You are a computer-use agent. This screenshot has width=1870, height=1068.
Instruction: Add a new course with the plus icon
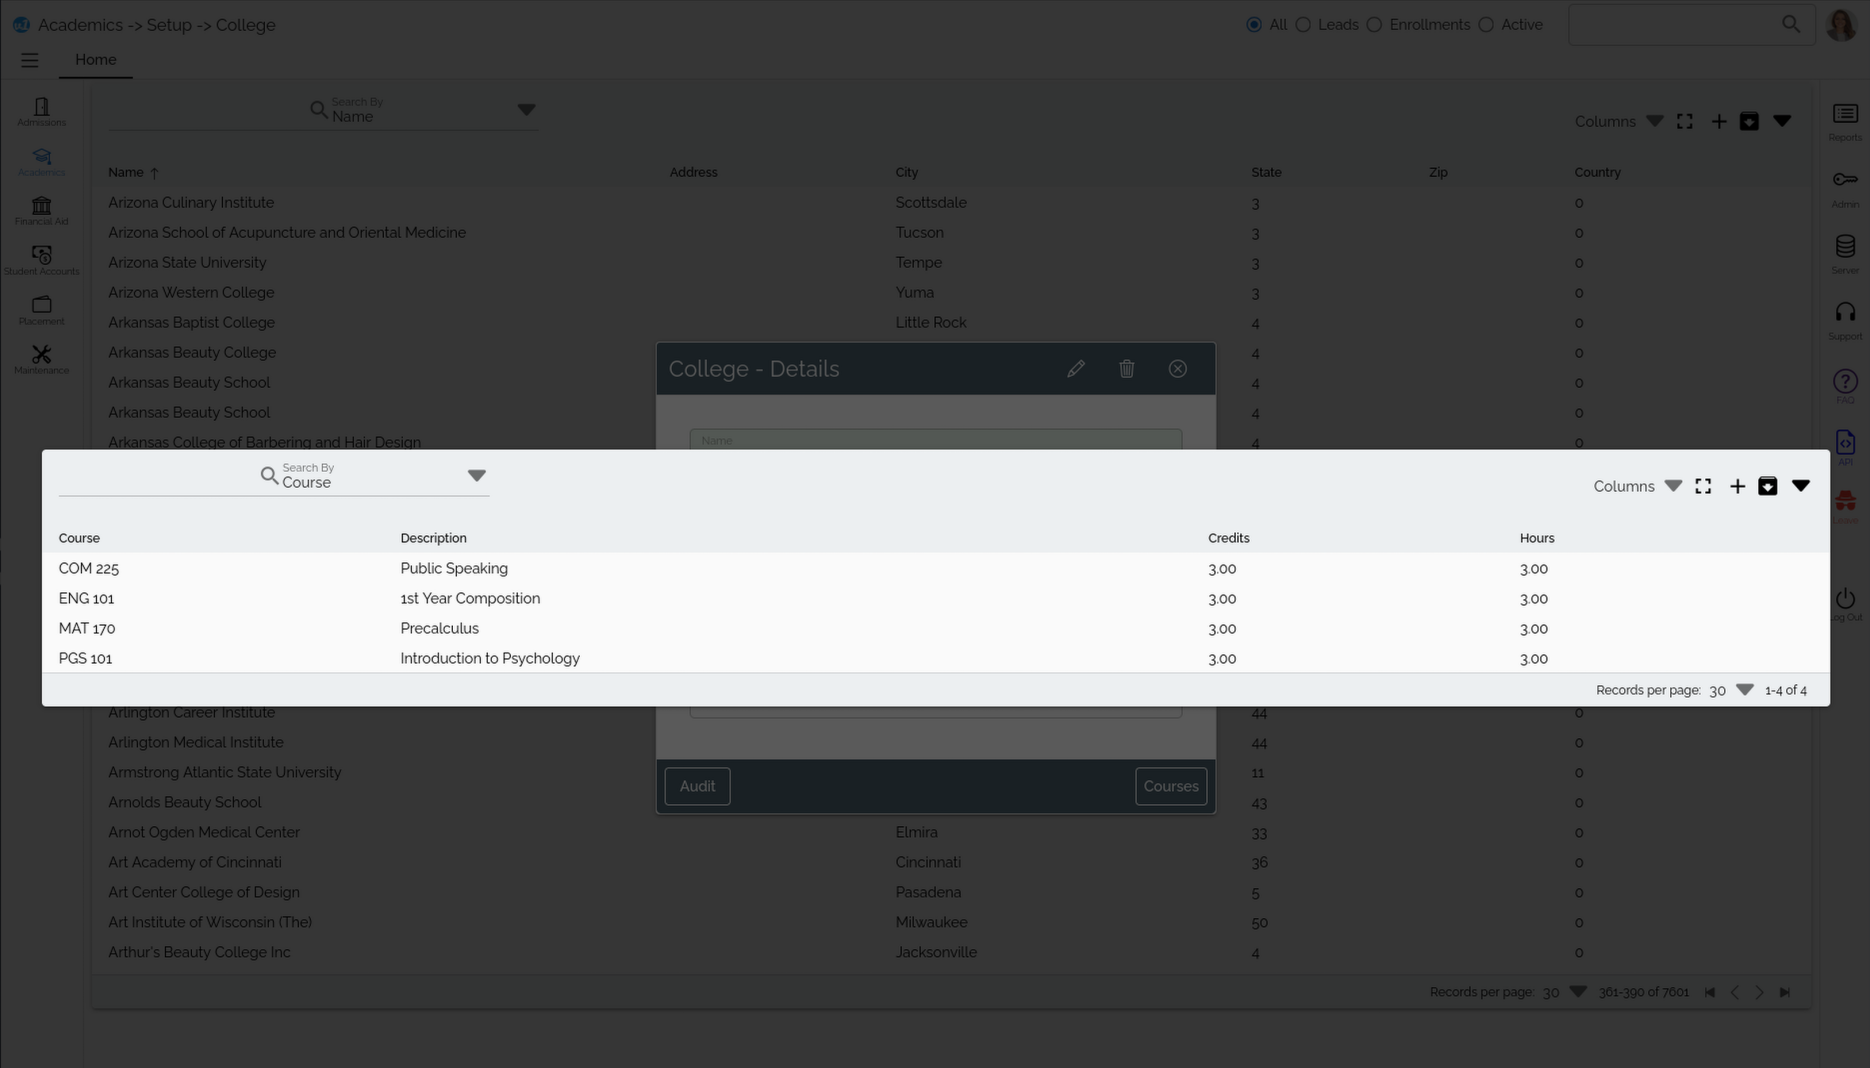click(1738, 486)
